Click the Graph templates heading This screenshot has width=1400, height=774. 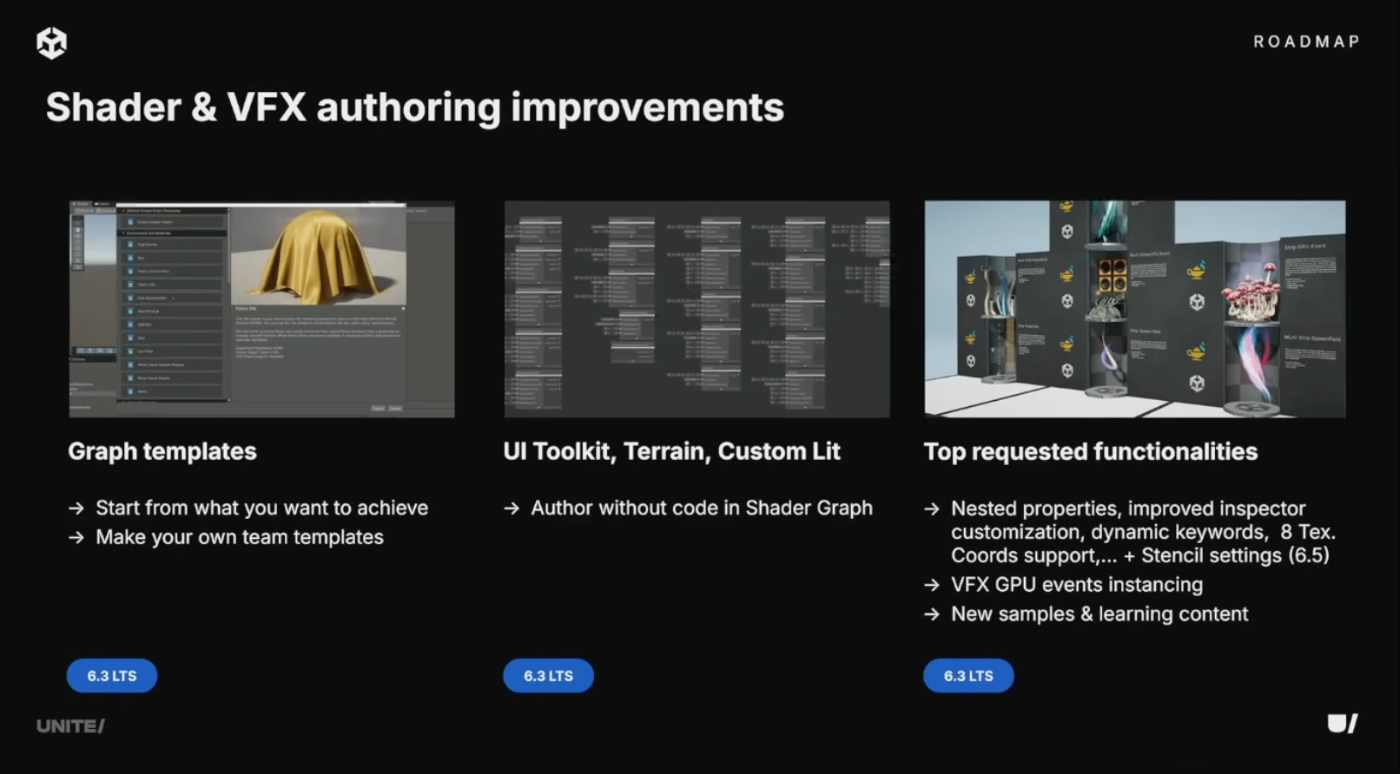[162, 452]
